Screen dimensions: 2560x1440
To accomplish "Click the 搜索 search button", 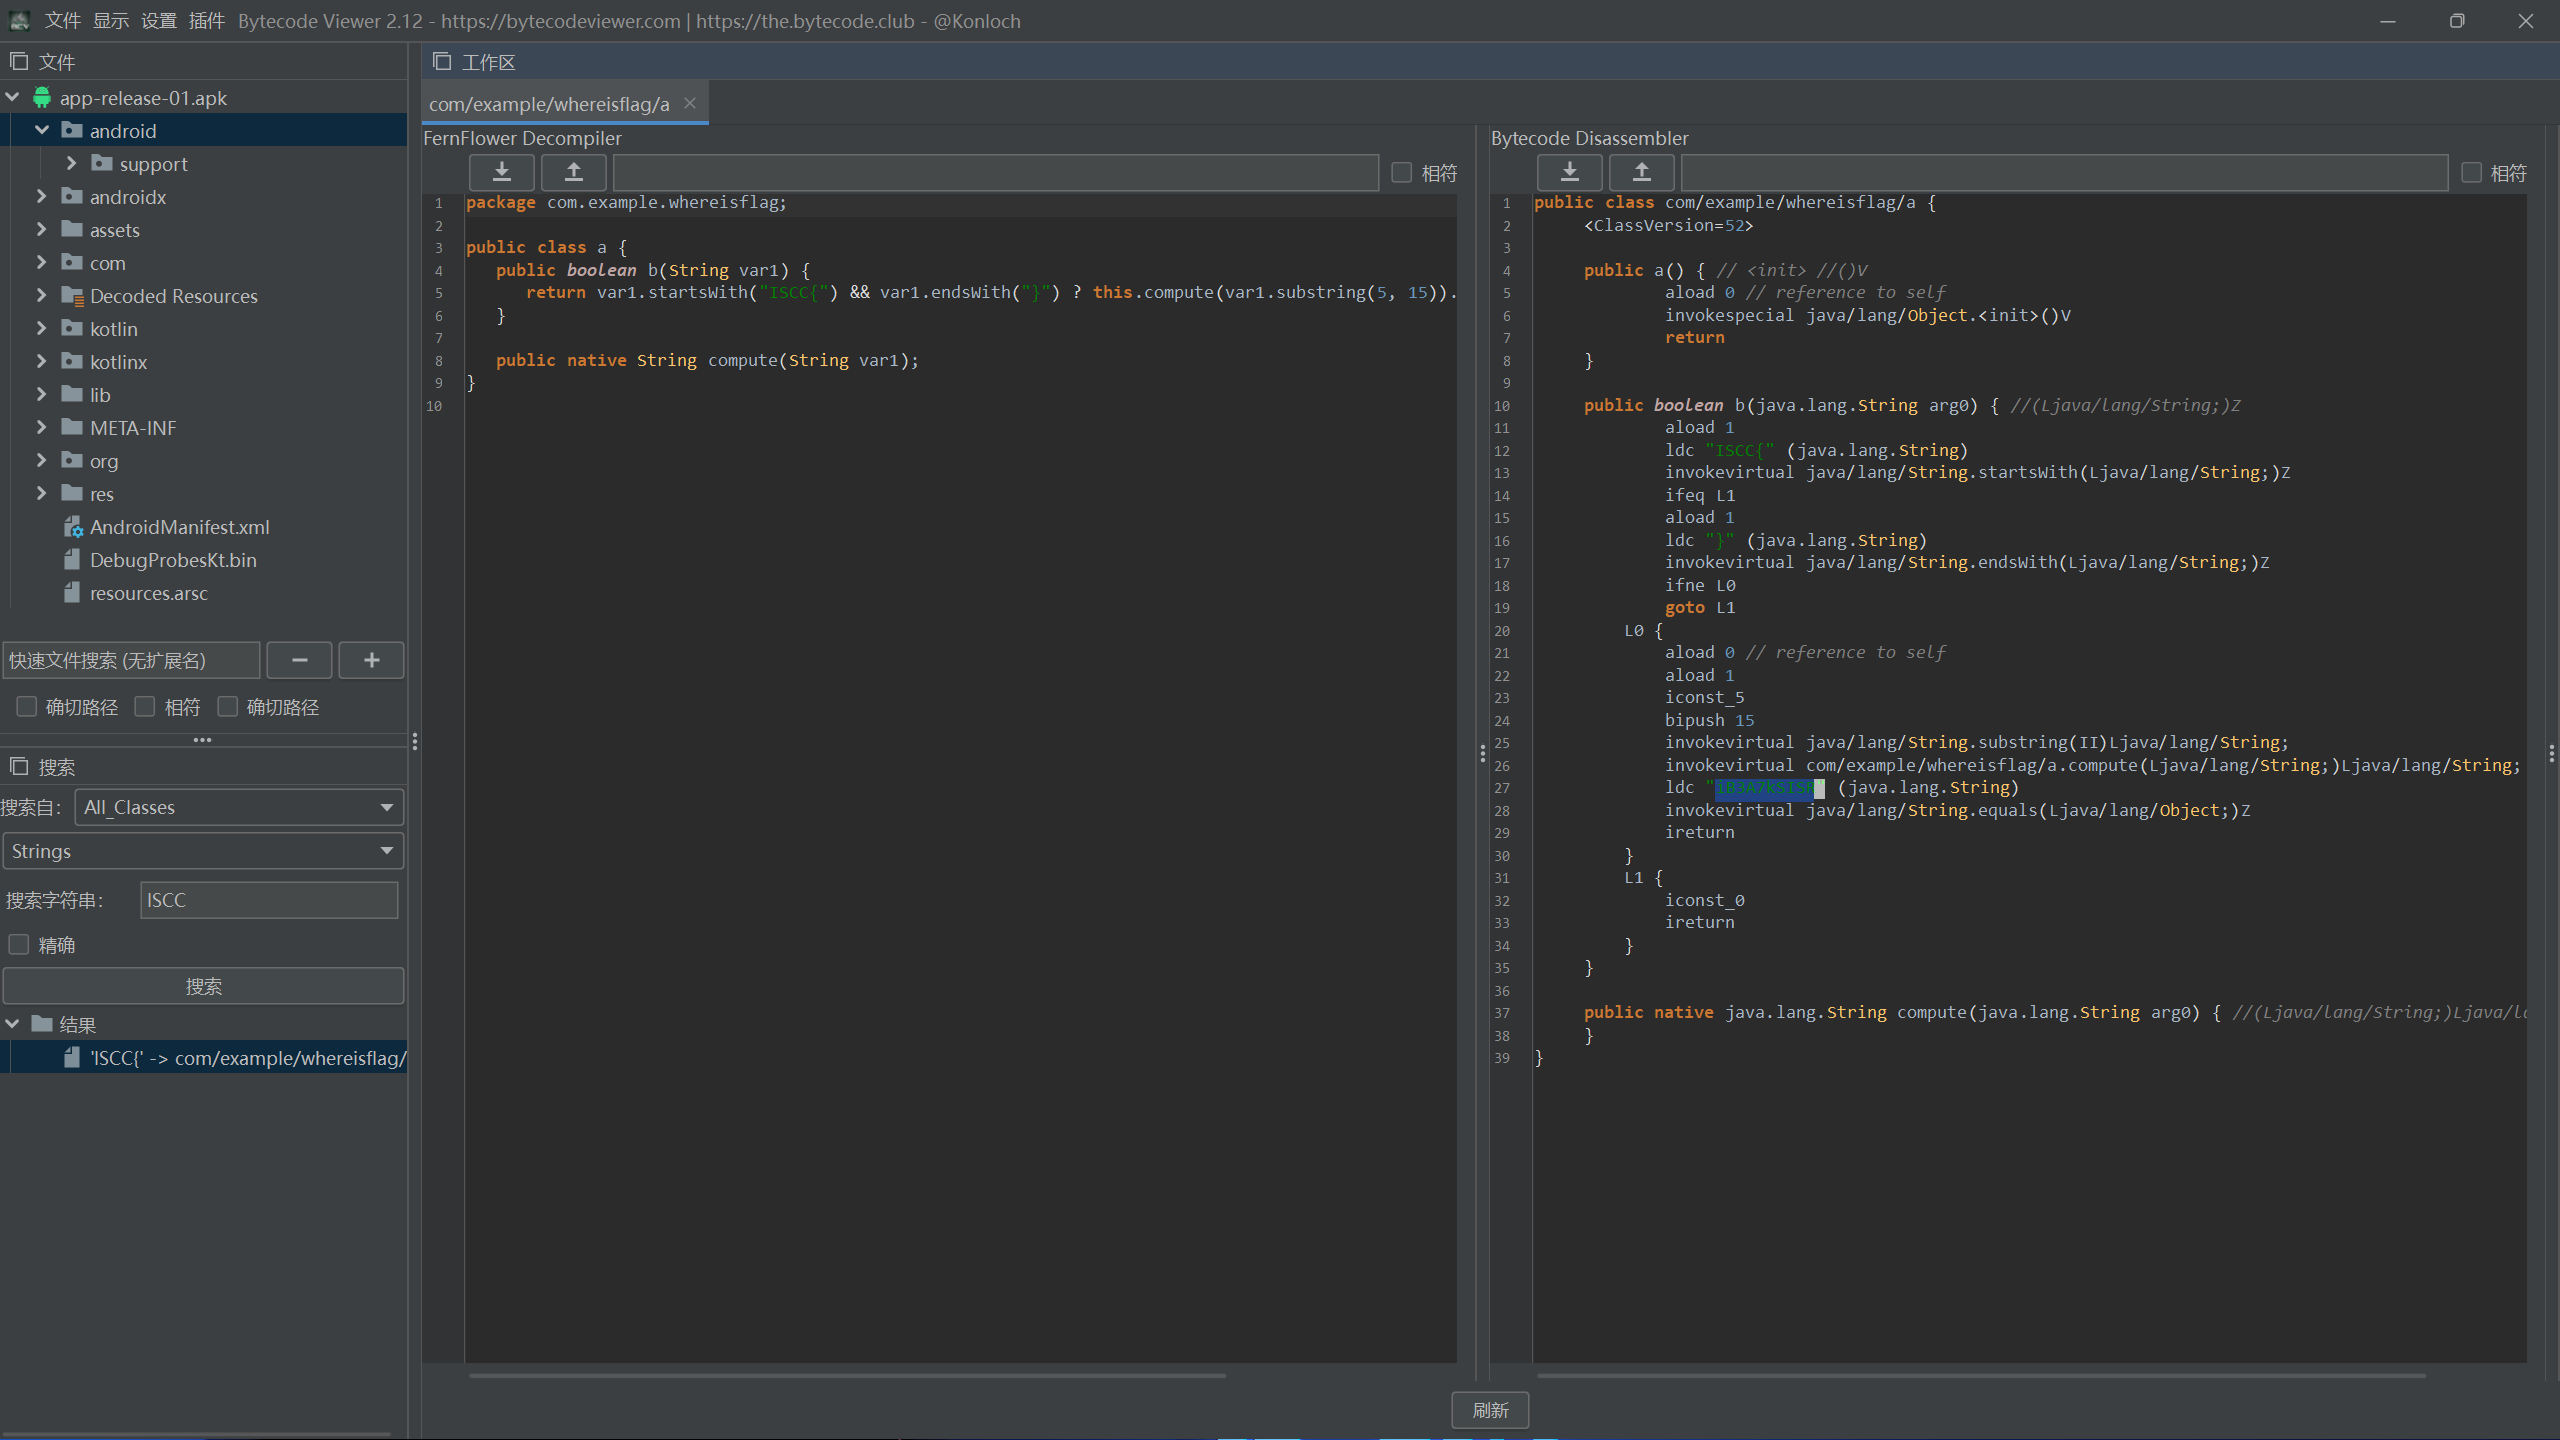I will click(203, 986).
